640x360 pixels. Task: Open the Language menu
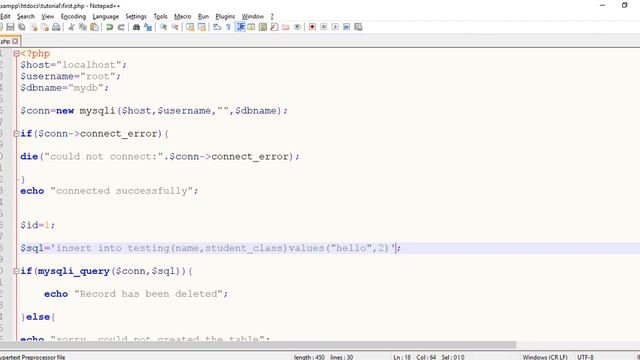(106, 16)
